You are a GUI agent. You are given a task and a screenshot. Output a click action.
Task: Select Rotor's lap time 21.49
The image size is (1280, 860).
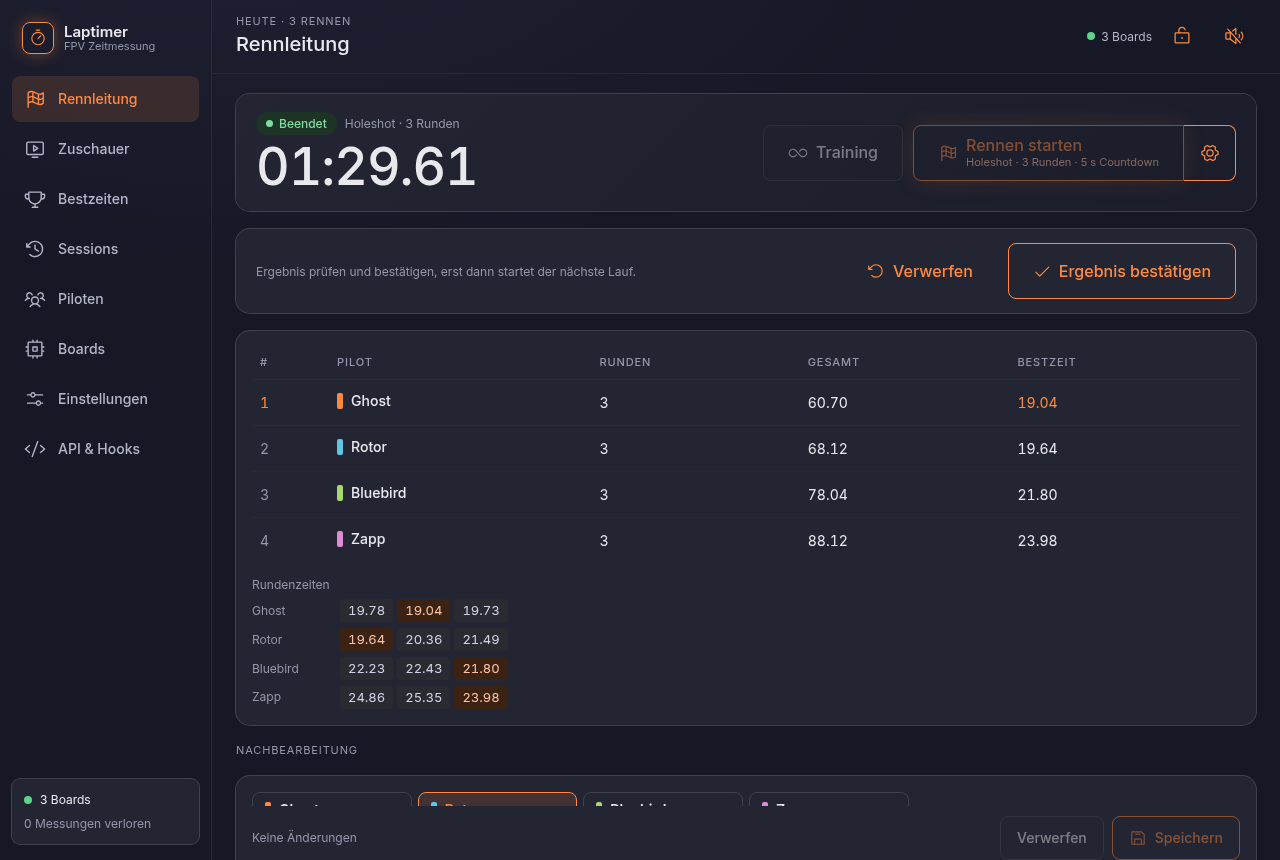tap(481, 640)
